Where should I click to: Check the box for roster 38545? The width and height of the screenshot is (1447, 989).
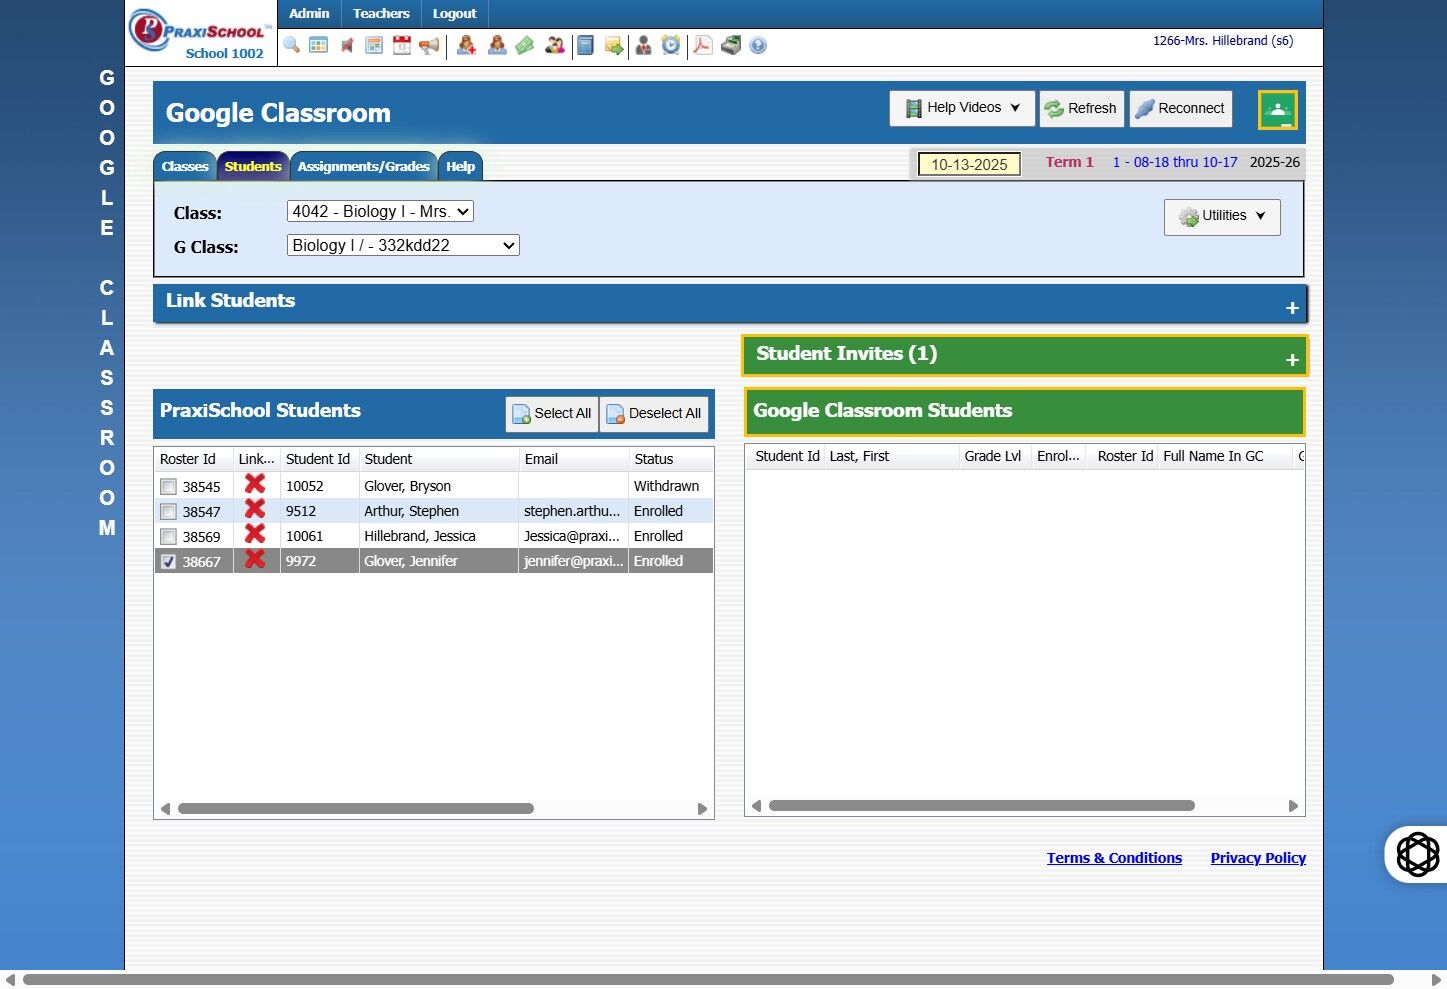pyautogui.click(x=168, y=487)
